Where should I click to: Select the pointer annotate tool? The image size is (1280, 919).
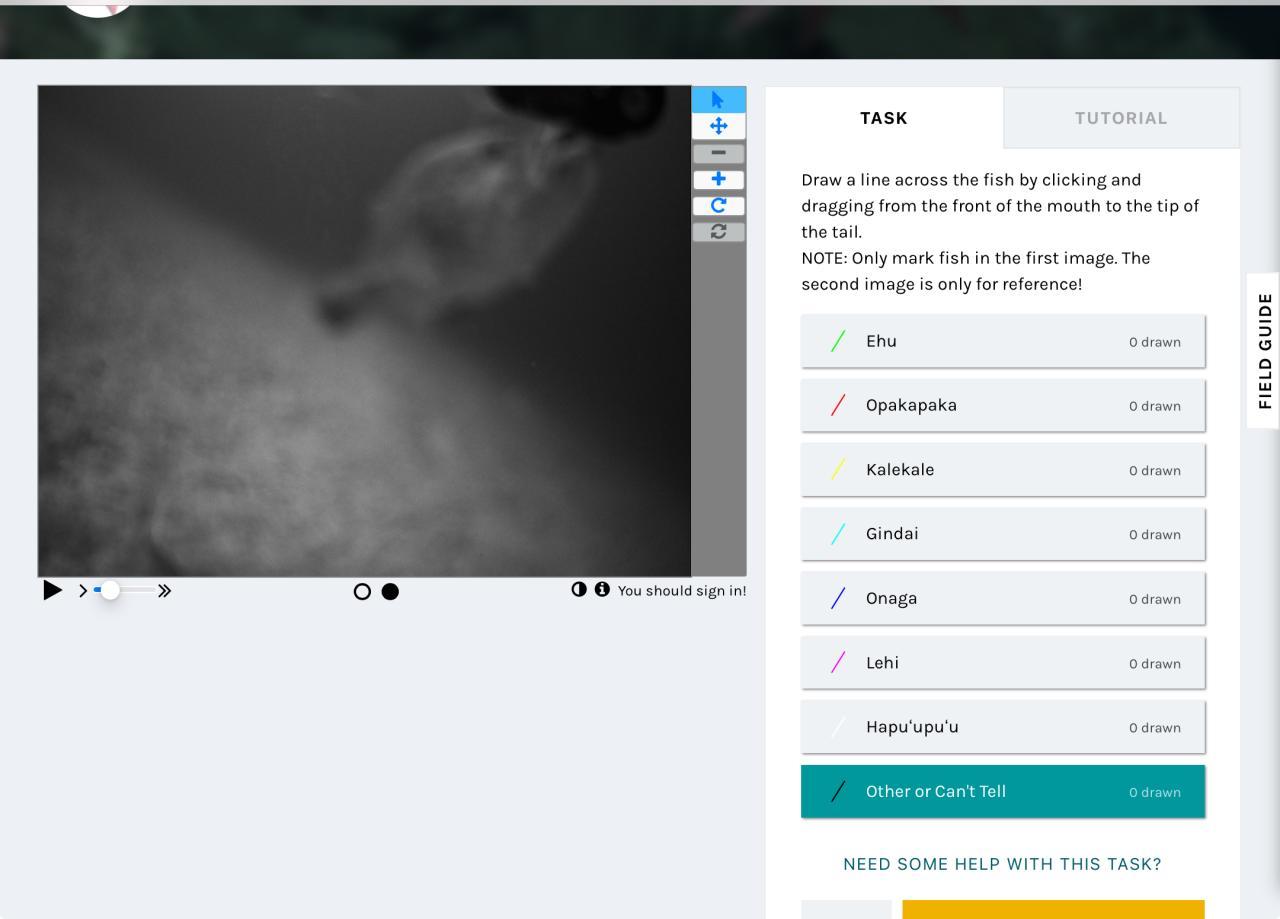click(718, 99)
